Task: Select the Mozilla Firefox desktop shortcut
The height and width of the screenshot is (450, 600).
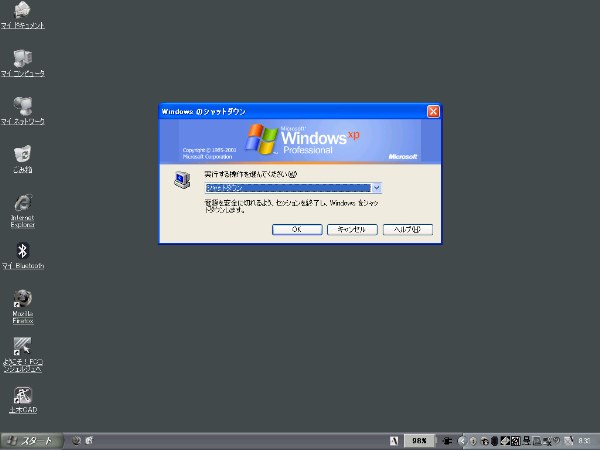Action: tap(23, 307)
